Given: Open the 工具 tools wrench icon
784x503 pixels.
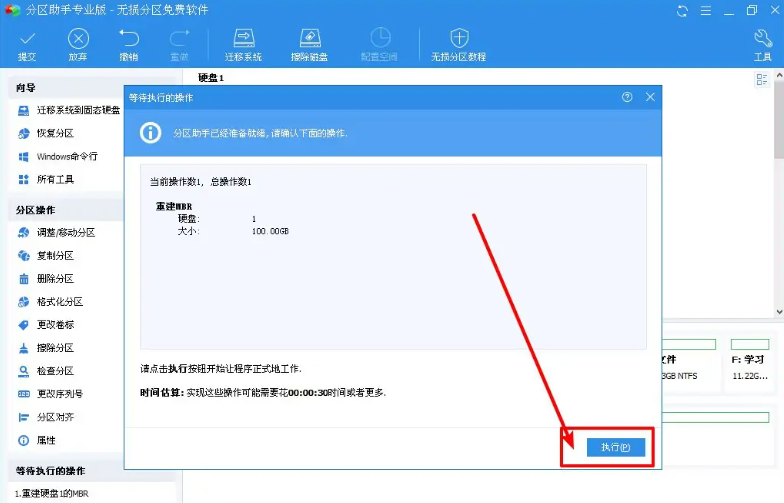Looking at the screenshot, I should [x=762, y=42].
